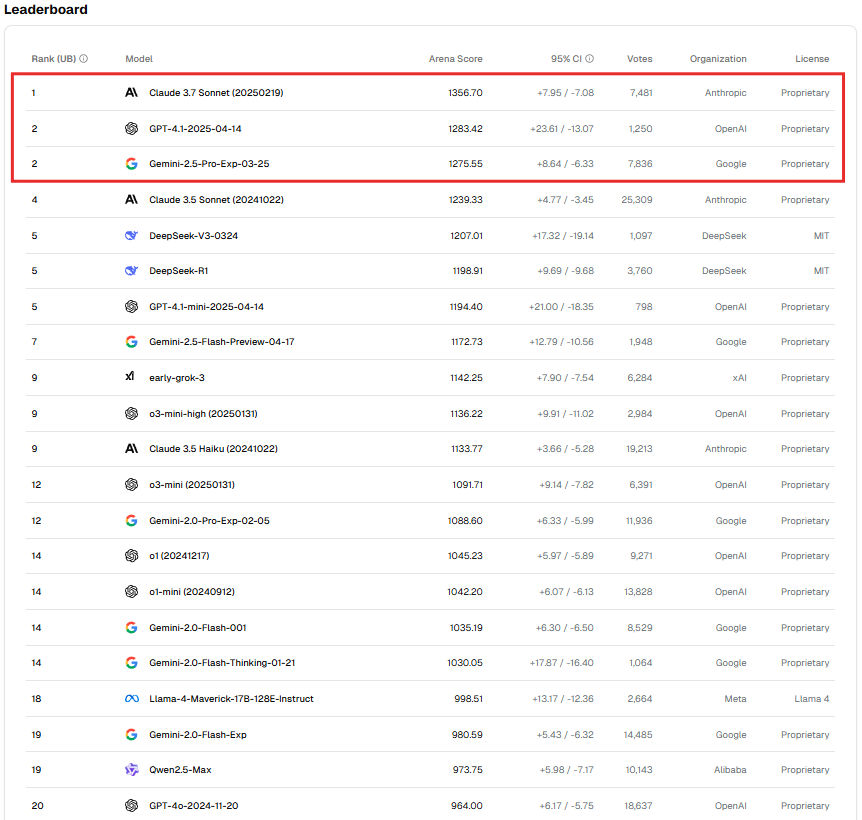Select the Qwen2.5-Max model name

point(180,770)
